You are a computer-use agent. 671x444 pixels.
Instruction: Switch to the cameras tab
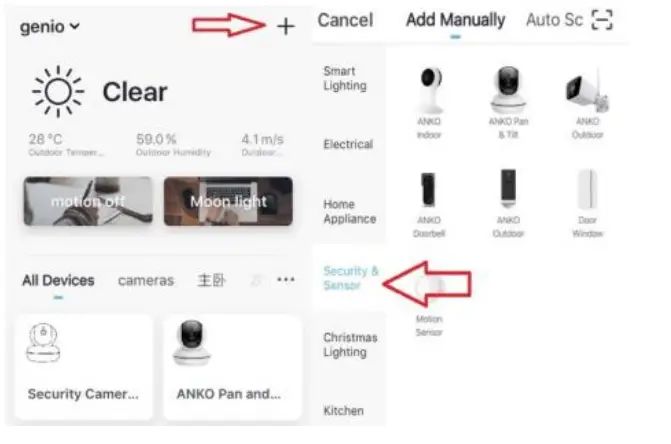click(145, 281)
